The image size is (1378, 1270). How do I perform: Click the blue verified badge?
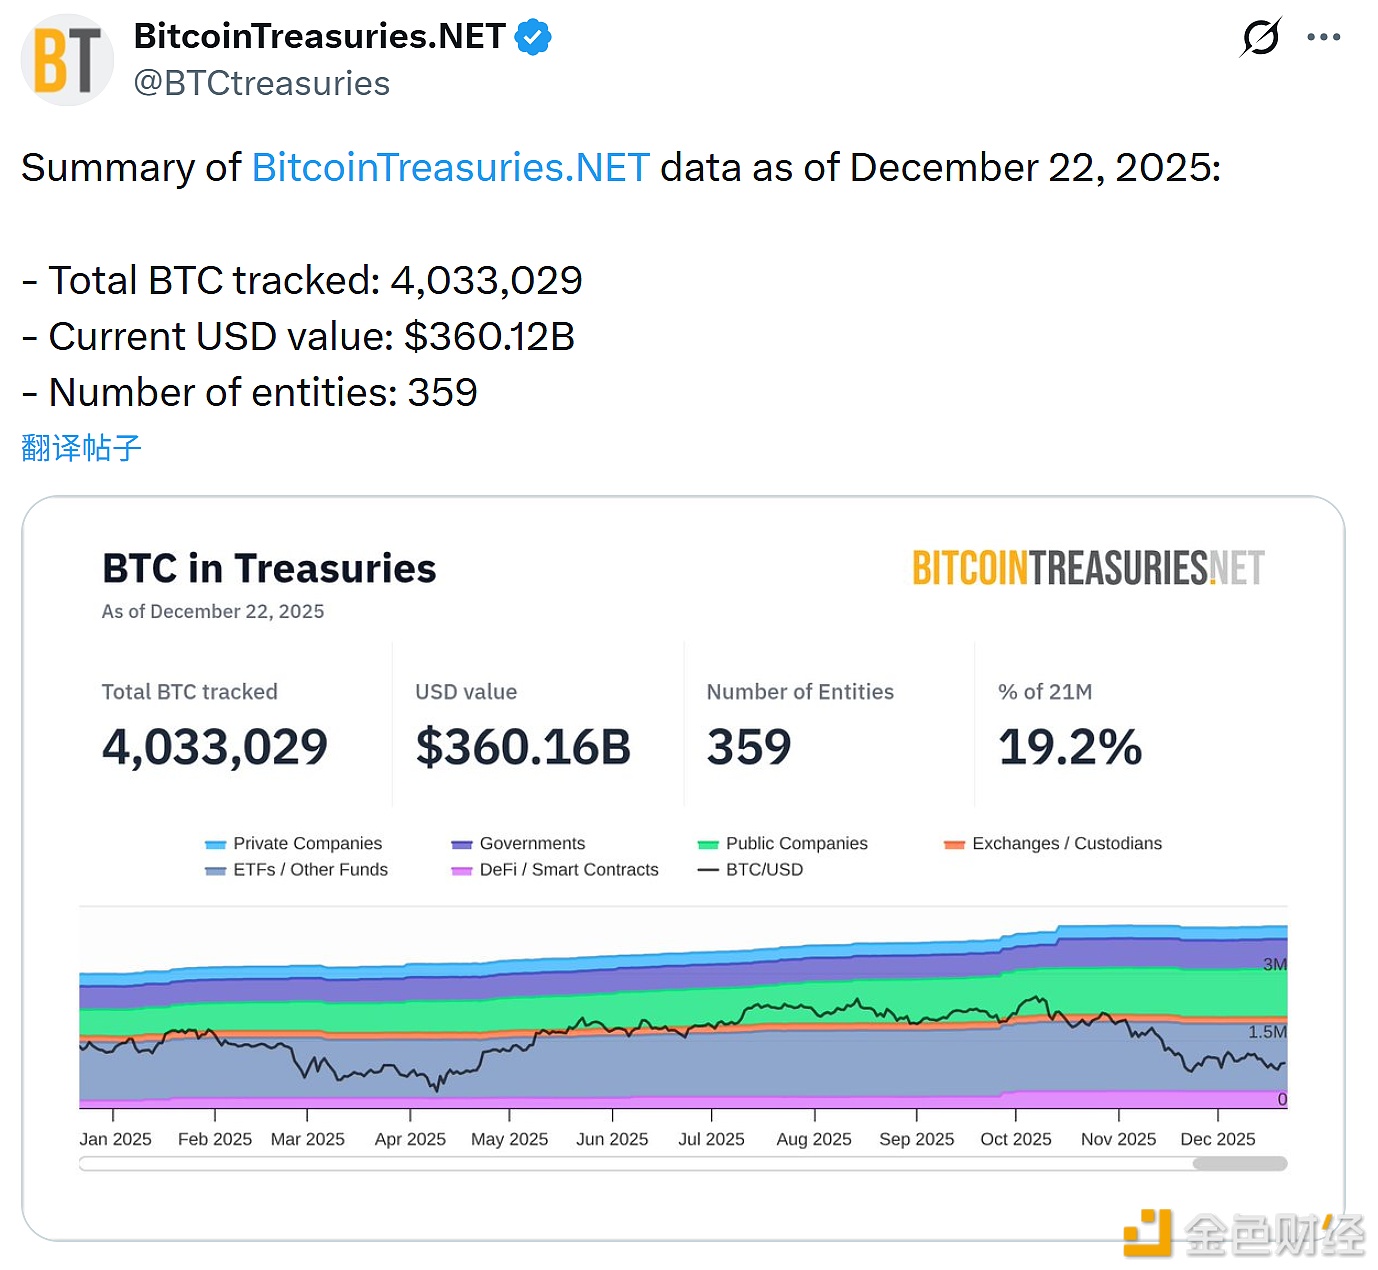(533, 36)
